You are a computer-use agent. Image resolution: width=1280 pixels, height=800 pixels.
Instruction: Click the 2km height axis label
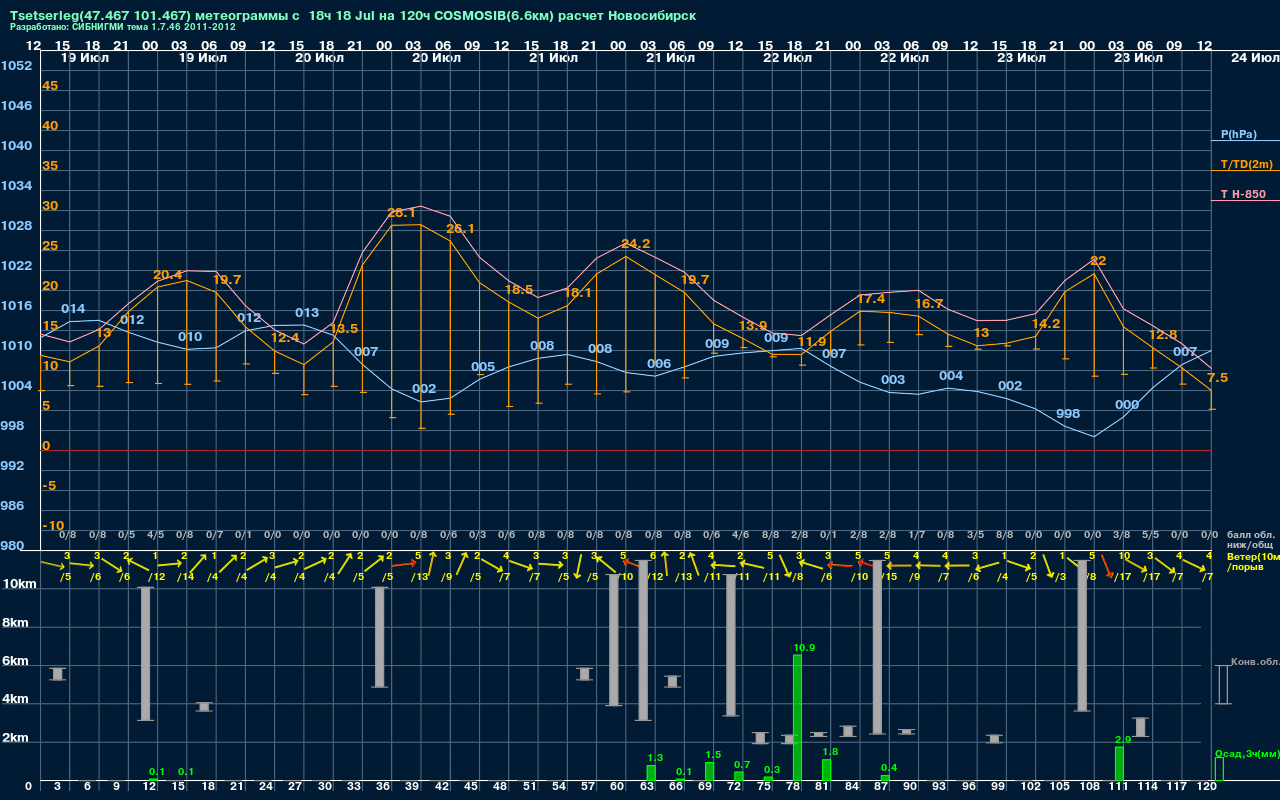point(18,740)
